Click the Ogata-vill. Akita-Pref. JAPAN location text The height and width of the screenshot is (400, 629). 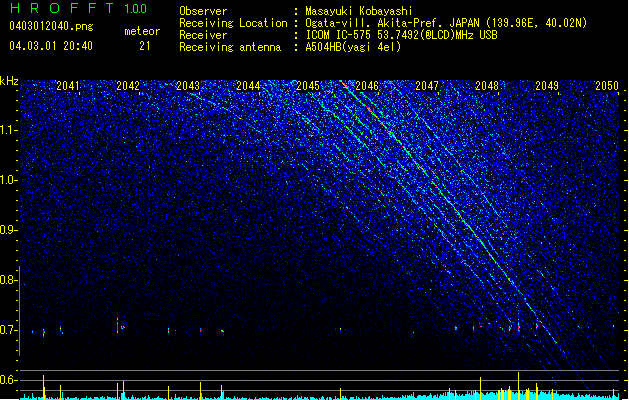pyautogui.click(x=446, y=23)
